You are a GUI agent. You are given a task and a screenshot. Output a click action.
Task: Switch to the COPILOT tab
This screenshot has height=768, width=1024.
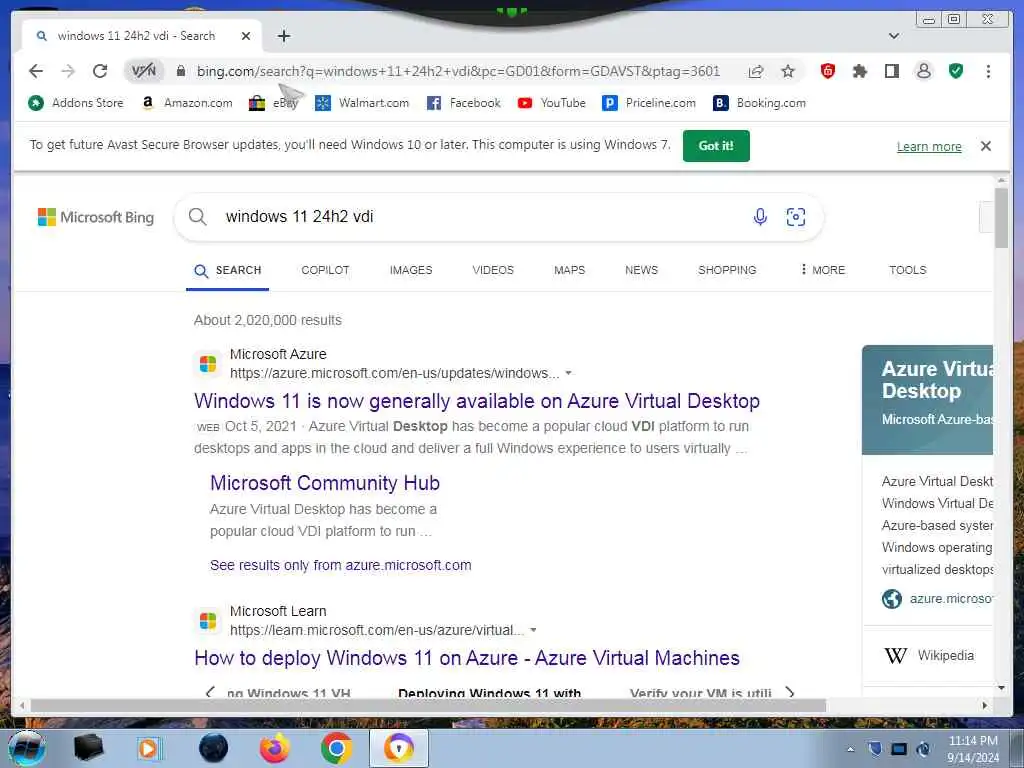pyautogui.click(x=325, y=270)
